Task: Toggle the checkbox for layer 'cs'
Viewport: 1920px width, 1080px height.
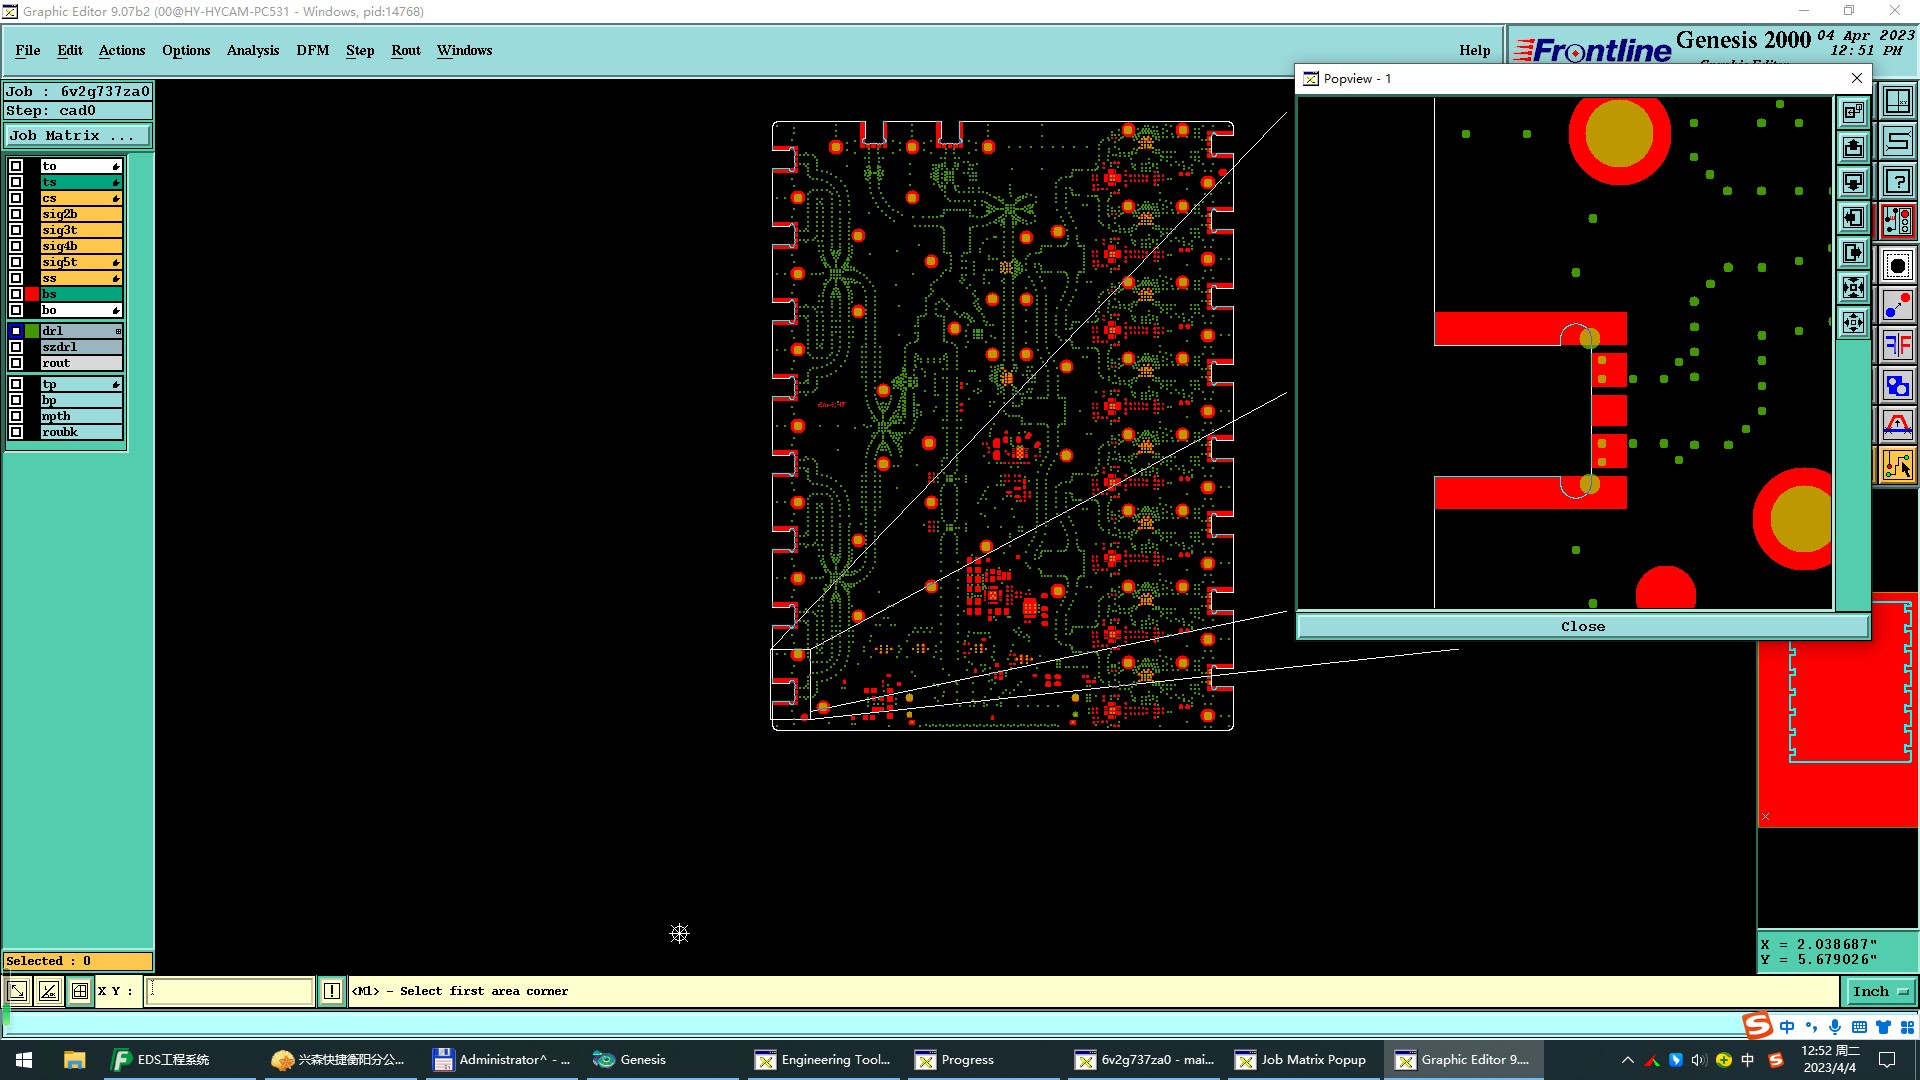Action: click(x=16, y=198)
